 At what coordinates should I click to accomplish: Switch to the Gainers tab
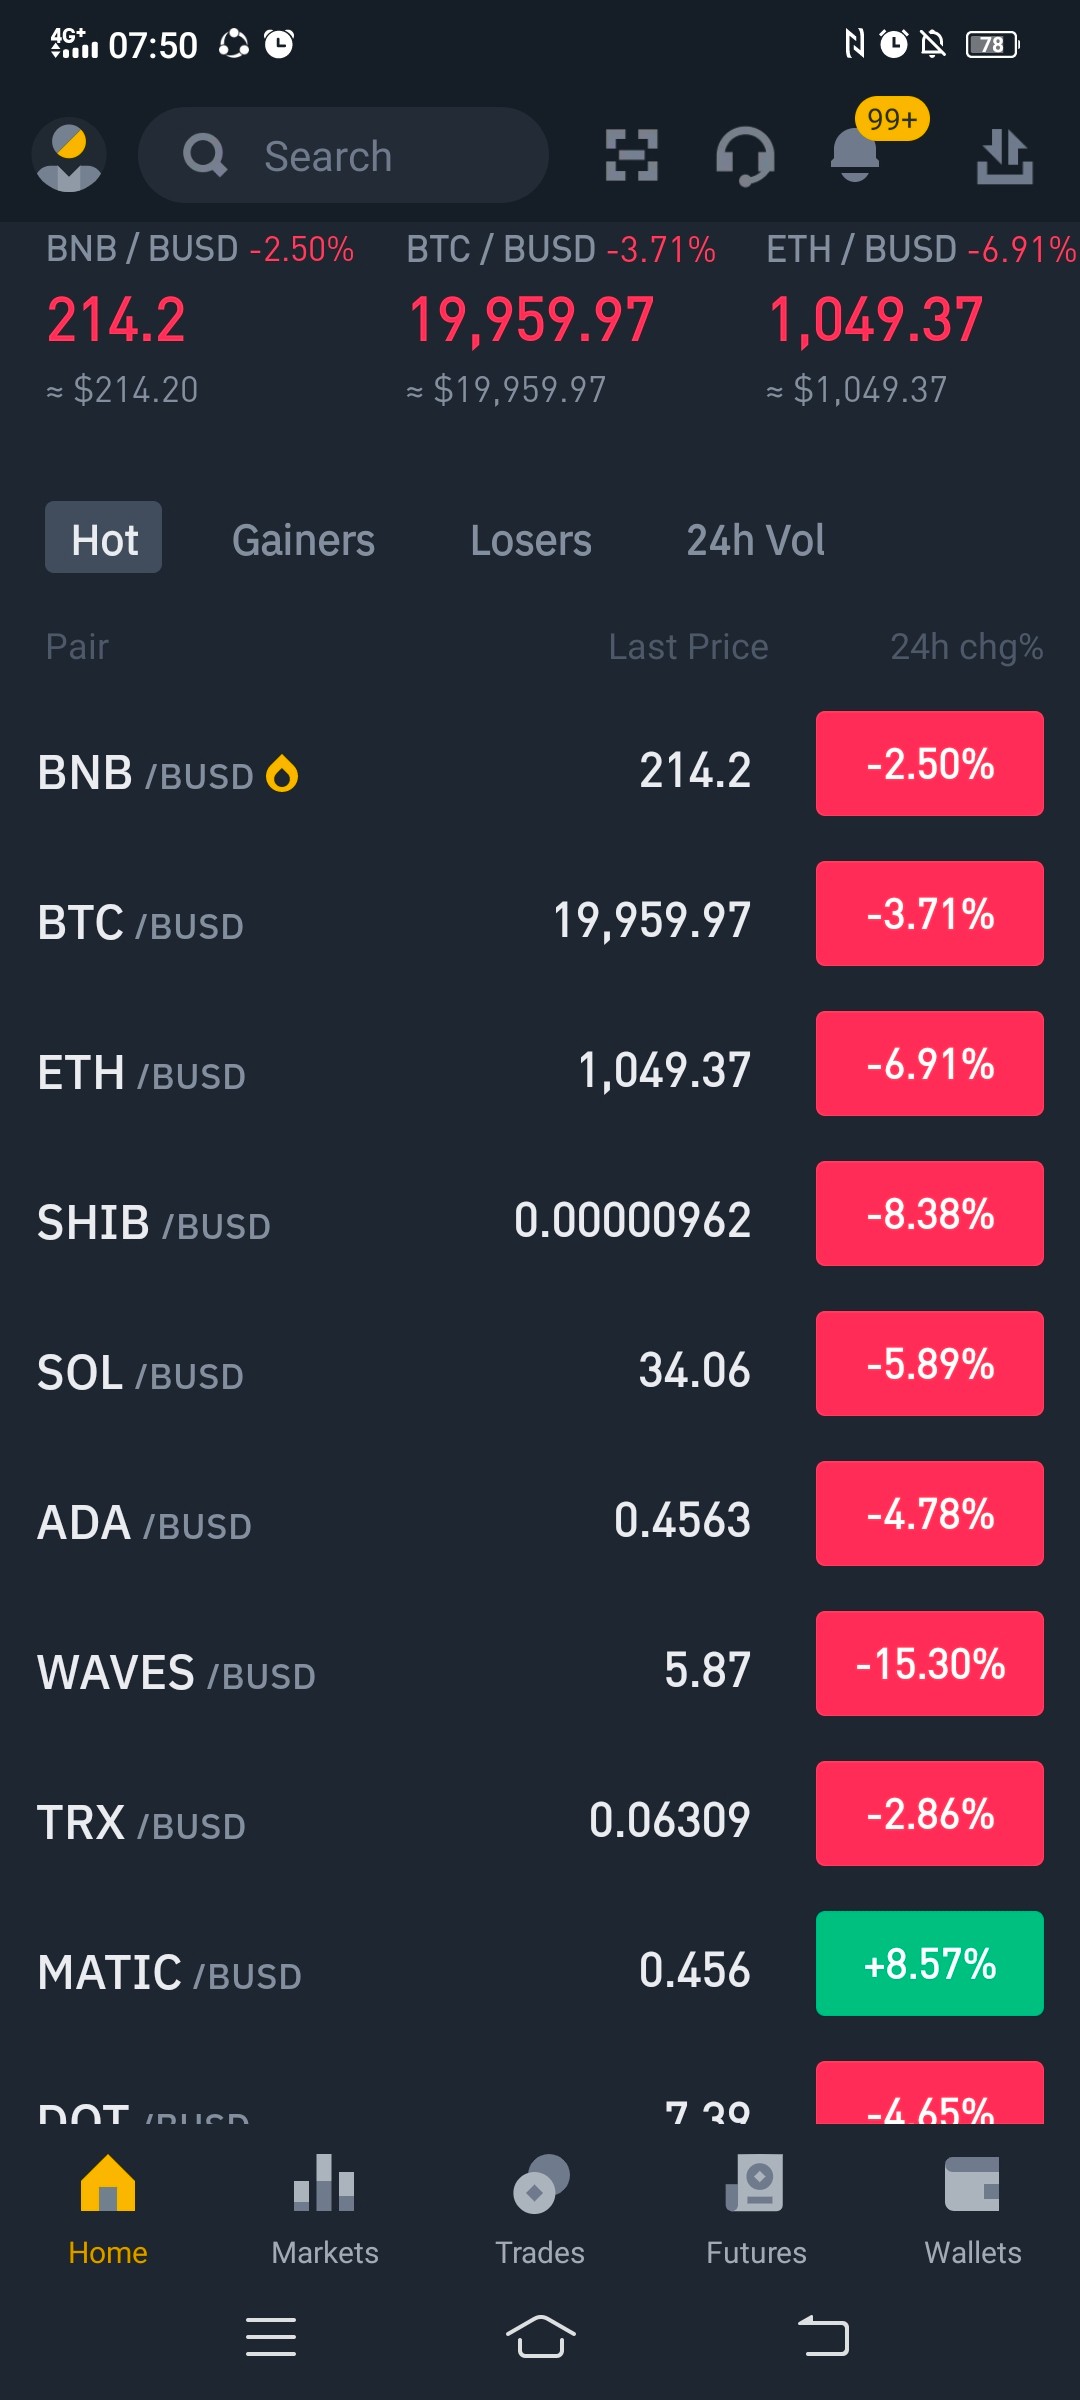(303, 540)
